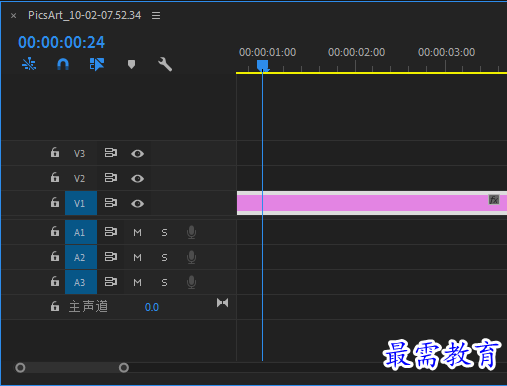Image resolution: width=507 pixels, height=386 pixels.
Task: Solo track A1 with S button
Action: pyautogui.click(x=164, y=232)
